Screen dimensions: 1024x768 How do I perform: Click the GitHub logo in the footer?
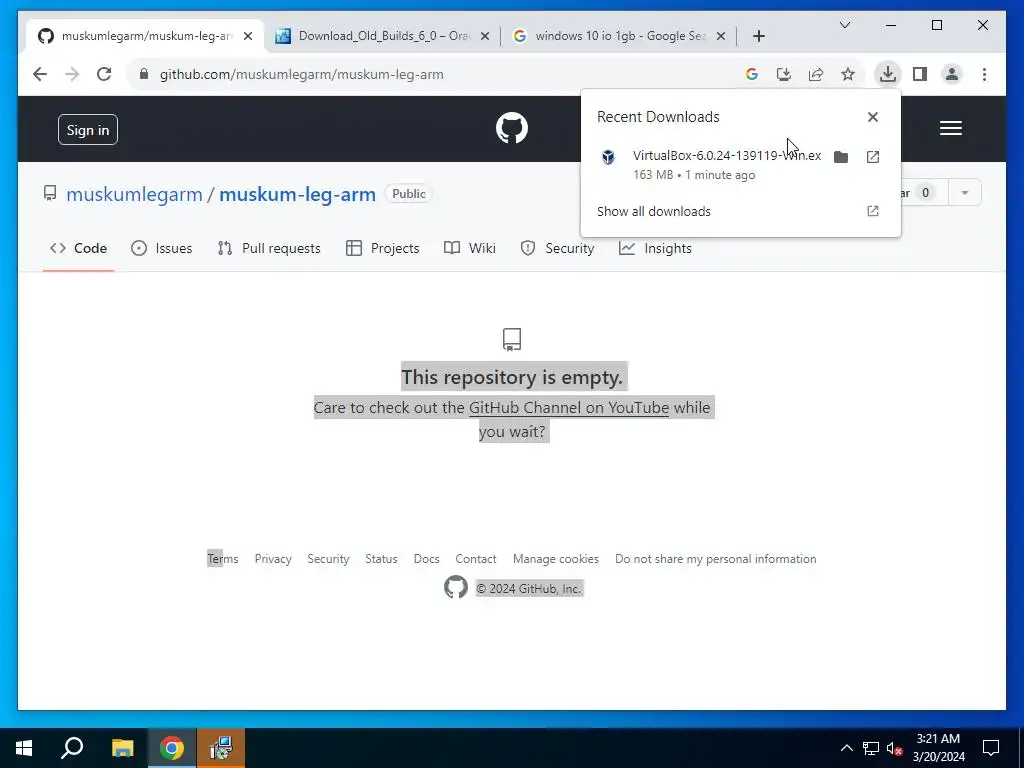pyautogui.click(x=456, y=587)
